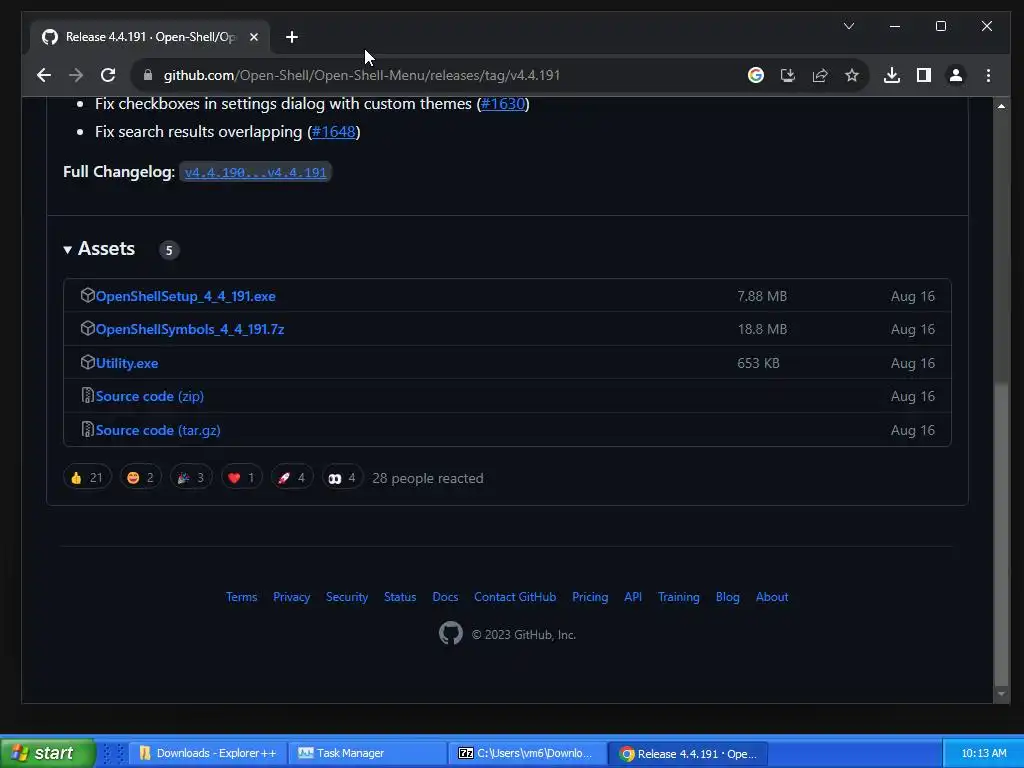Viewport: 1024px width, 768px height.
Task: Click package icon beside Utility.exe
Action: pos(88,362)
